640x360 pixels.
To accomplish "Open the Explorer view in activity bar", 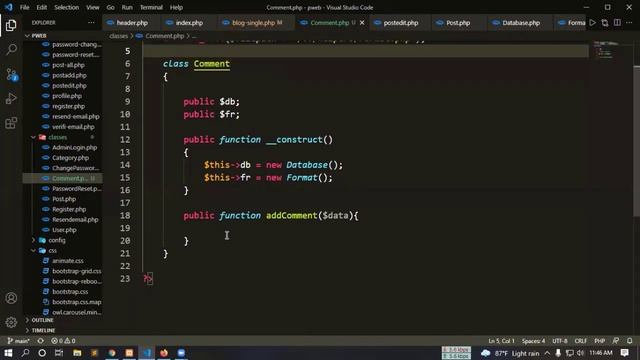I will coord(11,25).
